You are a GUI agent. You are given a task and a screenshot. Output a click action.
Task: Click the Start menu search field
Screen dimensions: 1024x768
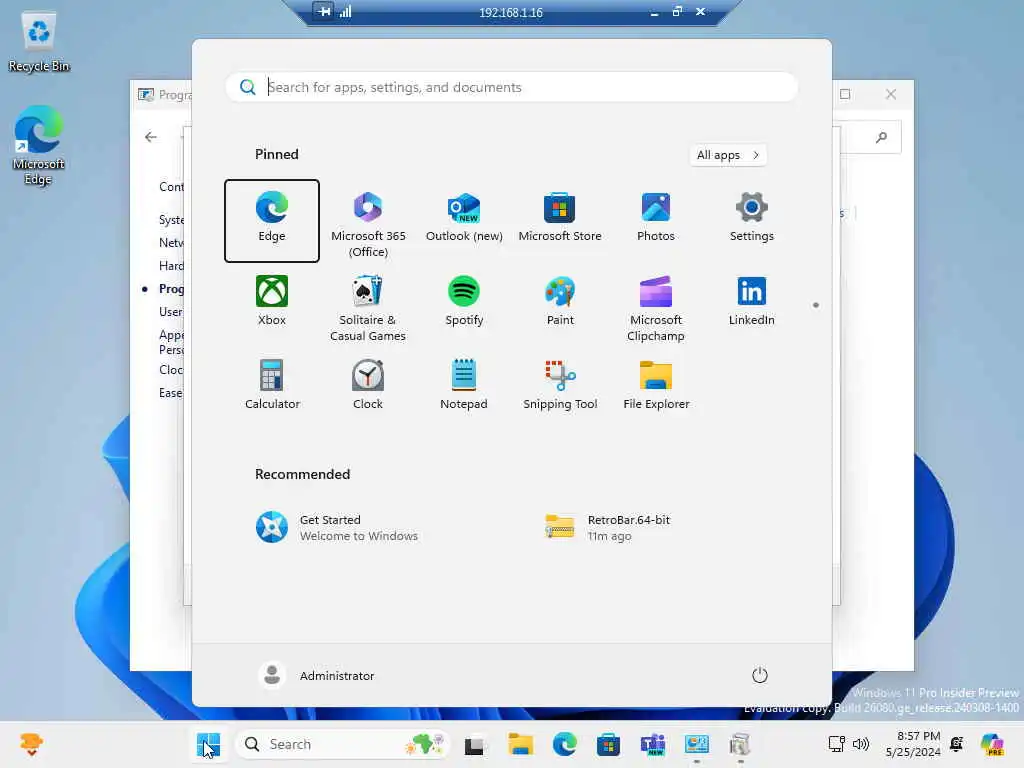pyautogui.click(x=511, y=87)
